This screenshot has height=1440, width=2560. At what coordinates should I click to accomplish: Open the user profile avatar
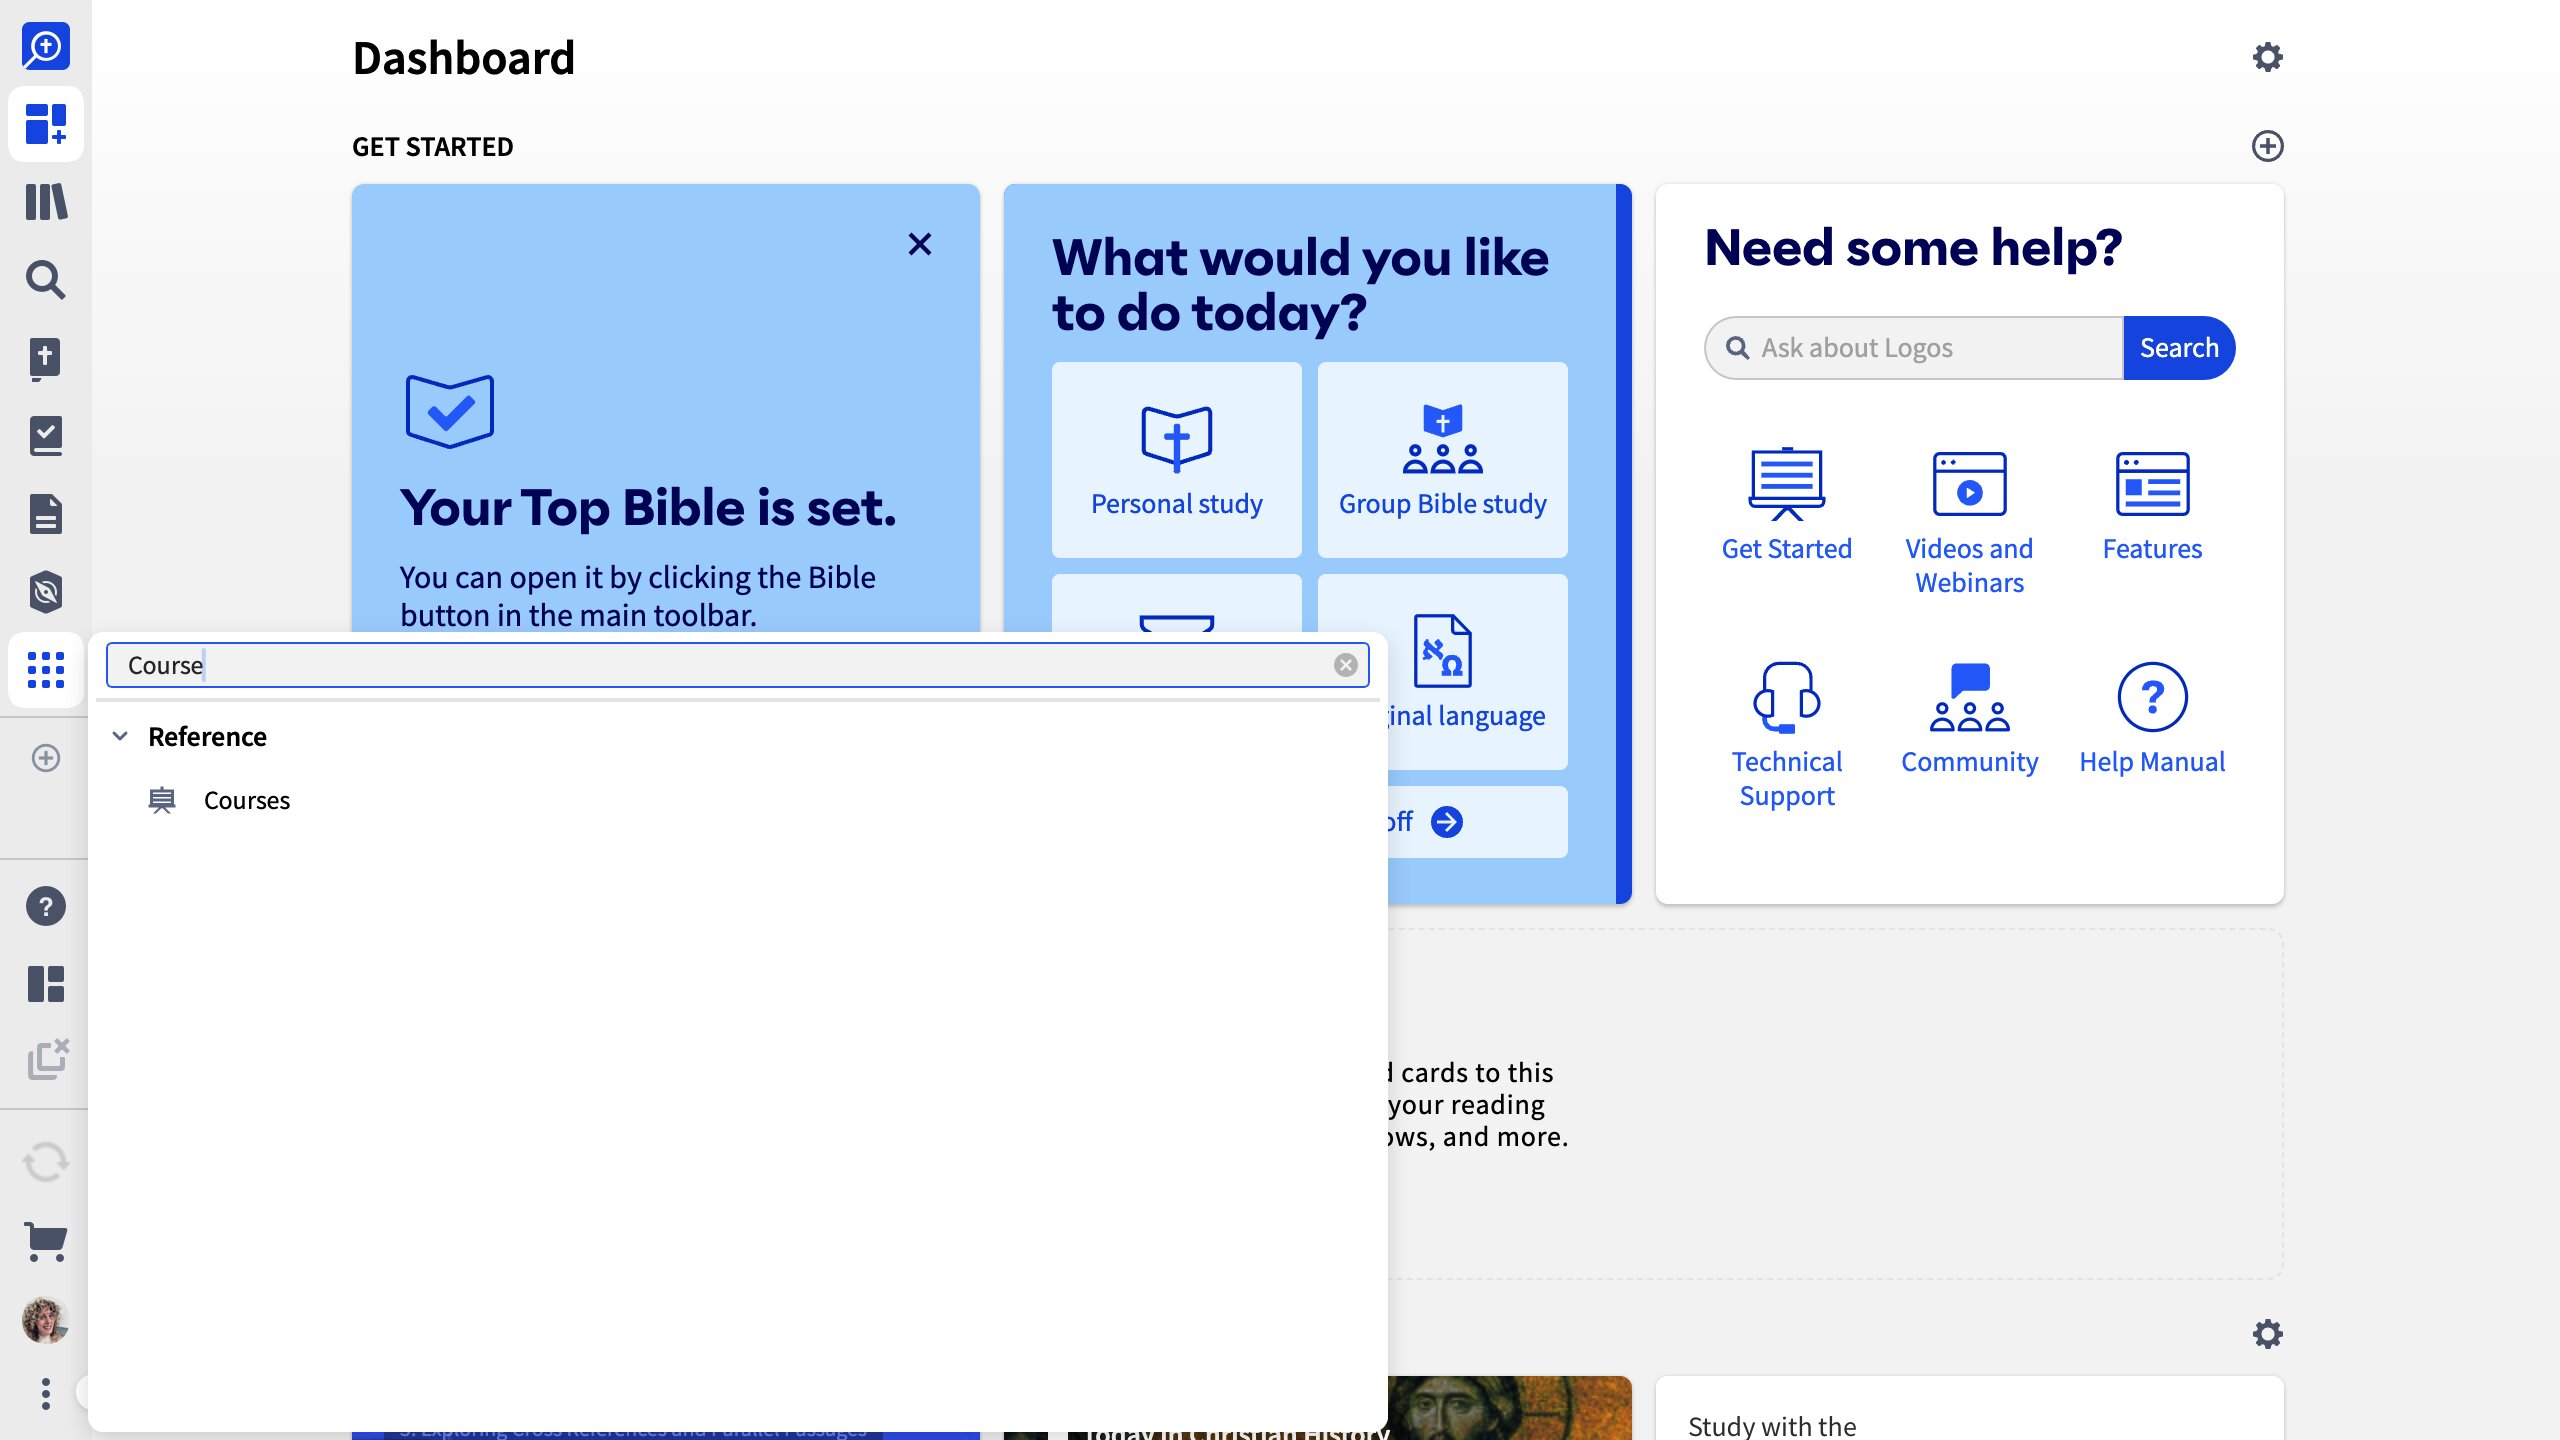[x=45, y=1320]
